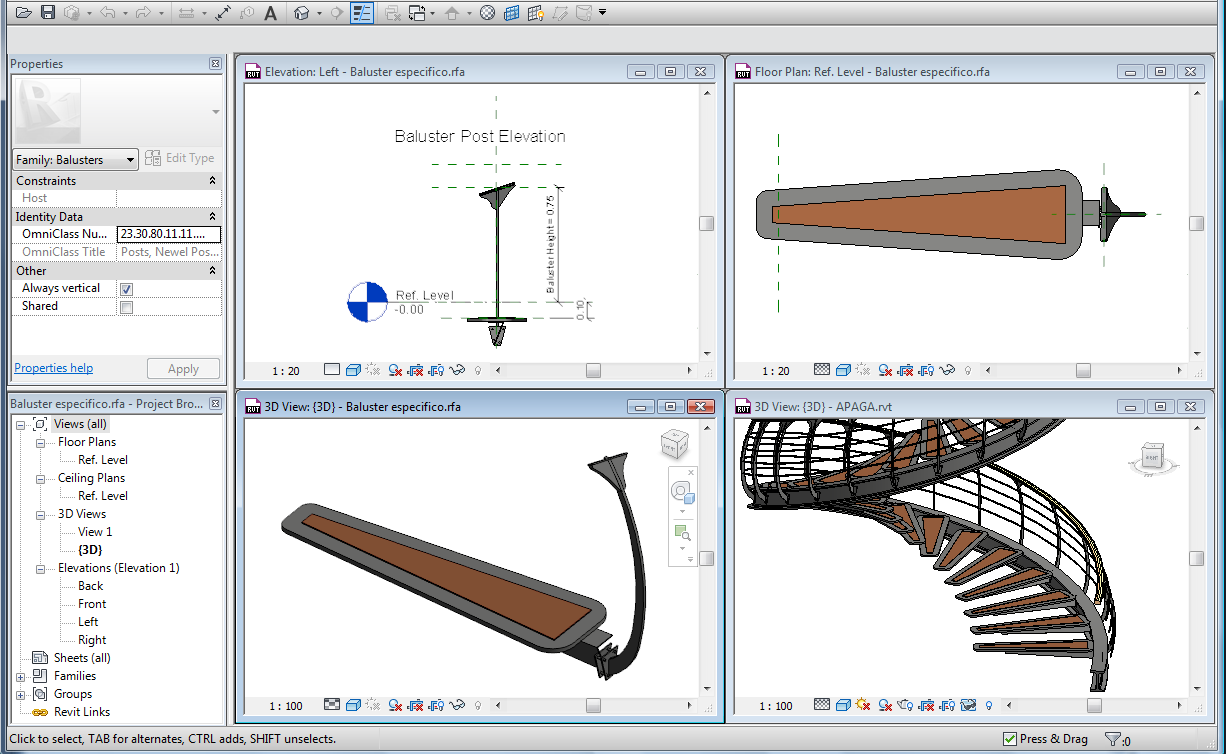Open the Properties help link
Viewport: 1226px width, 754px height.
tap(54, 368)
